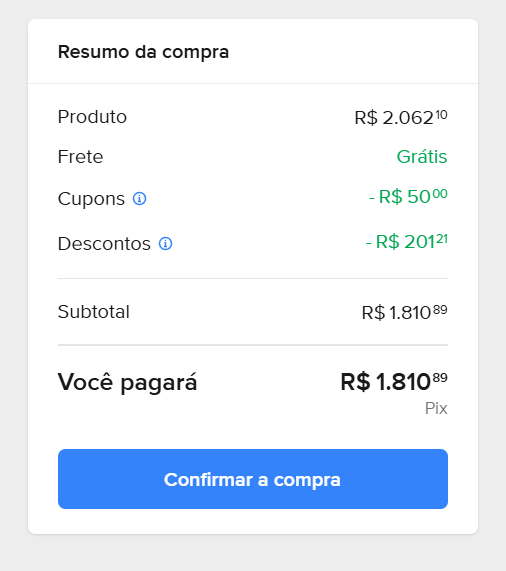Select the Resumo da compra heading
This screenshot has width=506, height=571.
click(143, 52)
